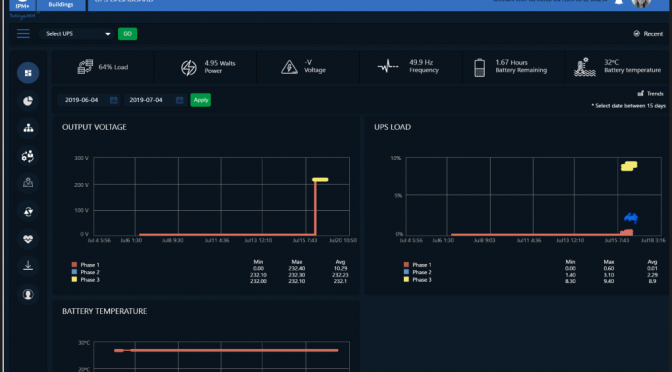
Task: Open the map location icon in sidebar
Action: pos(28,183)
